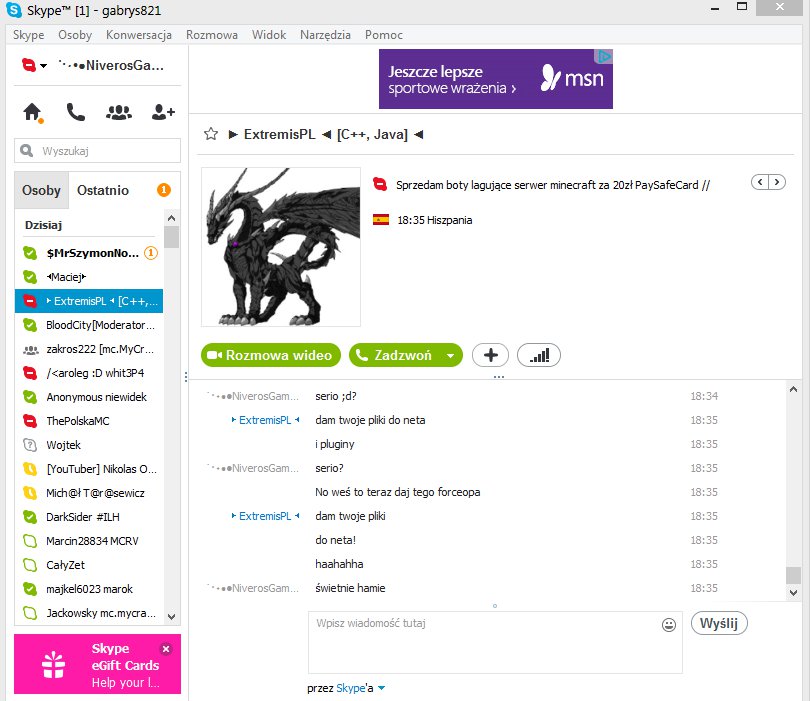The image size is (810, 701).
Task: Click the red busy status icon at top
Action: tap(29, 65)
